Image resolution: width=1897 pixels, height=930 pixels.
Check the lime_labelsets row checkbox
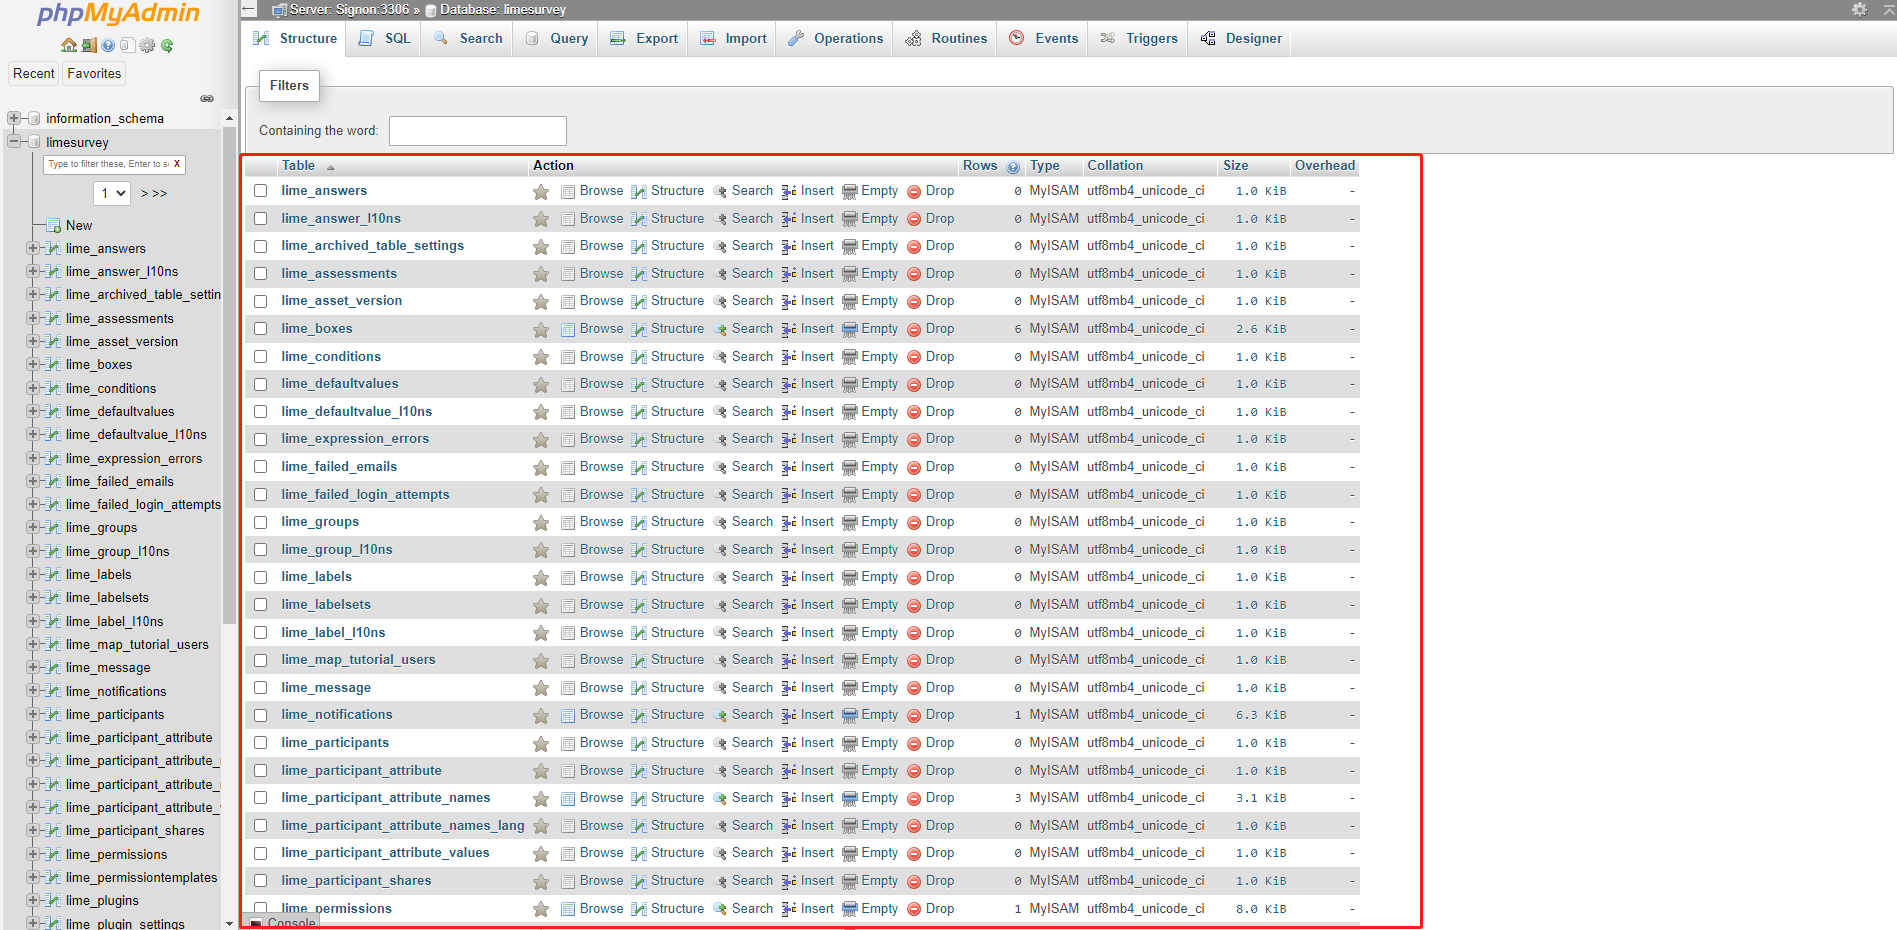click(x=261, y=605)
